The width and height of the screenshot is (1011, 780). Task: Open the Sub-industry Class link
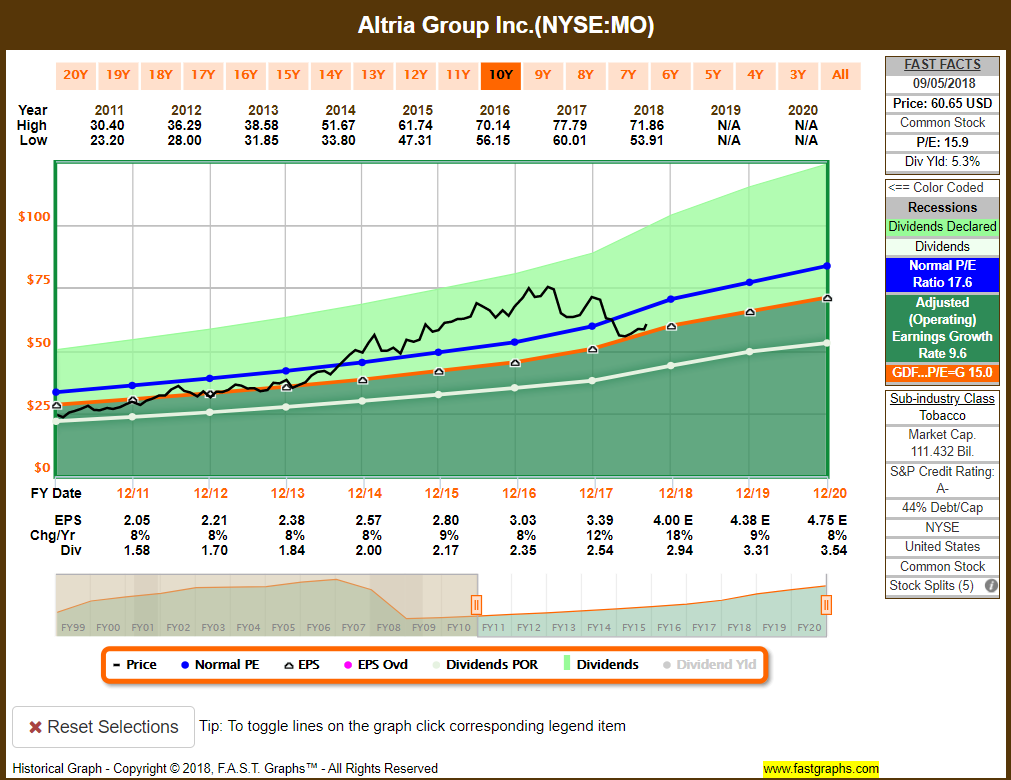pos(941,398)
